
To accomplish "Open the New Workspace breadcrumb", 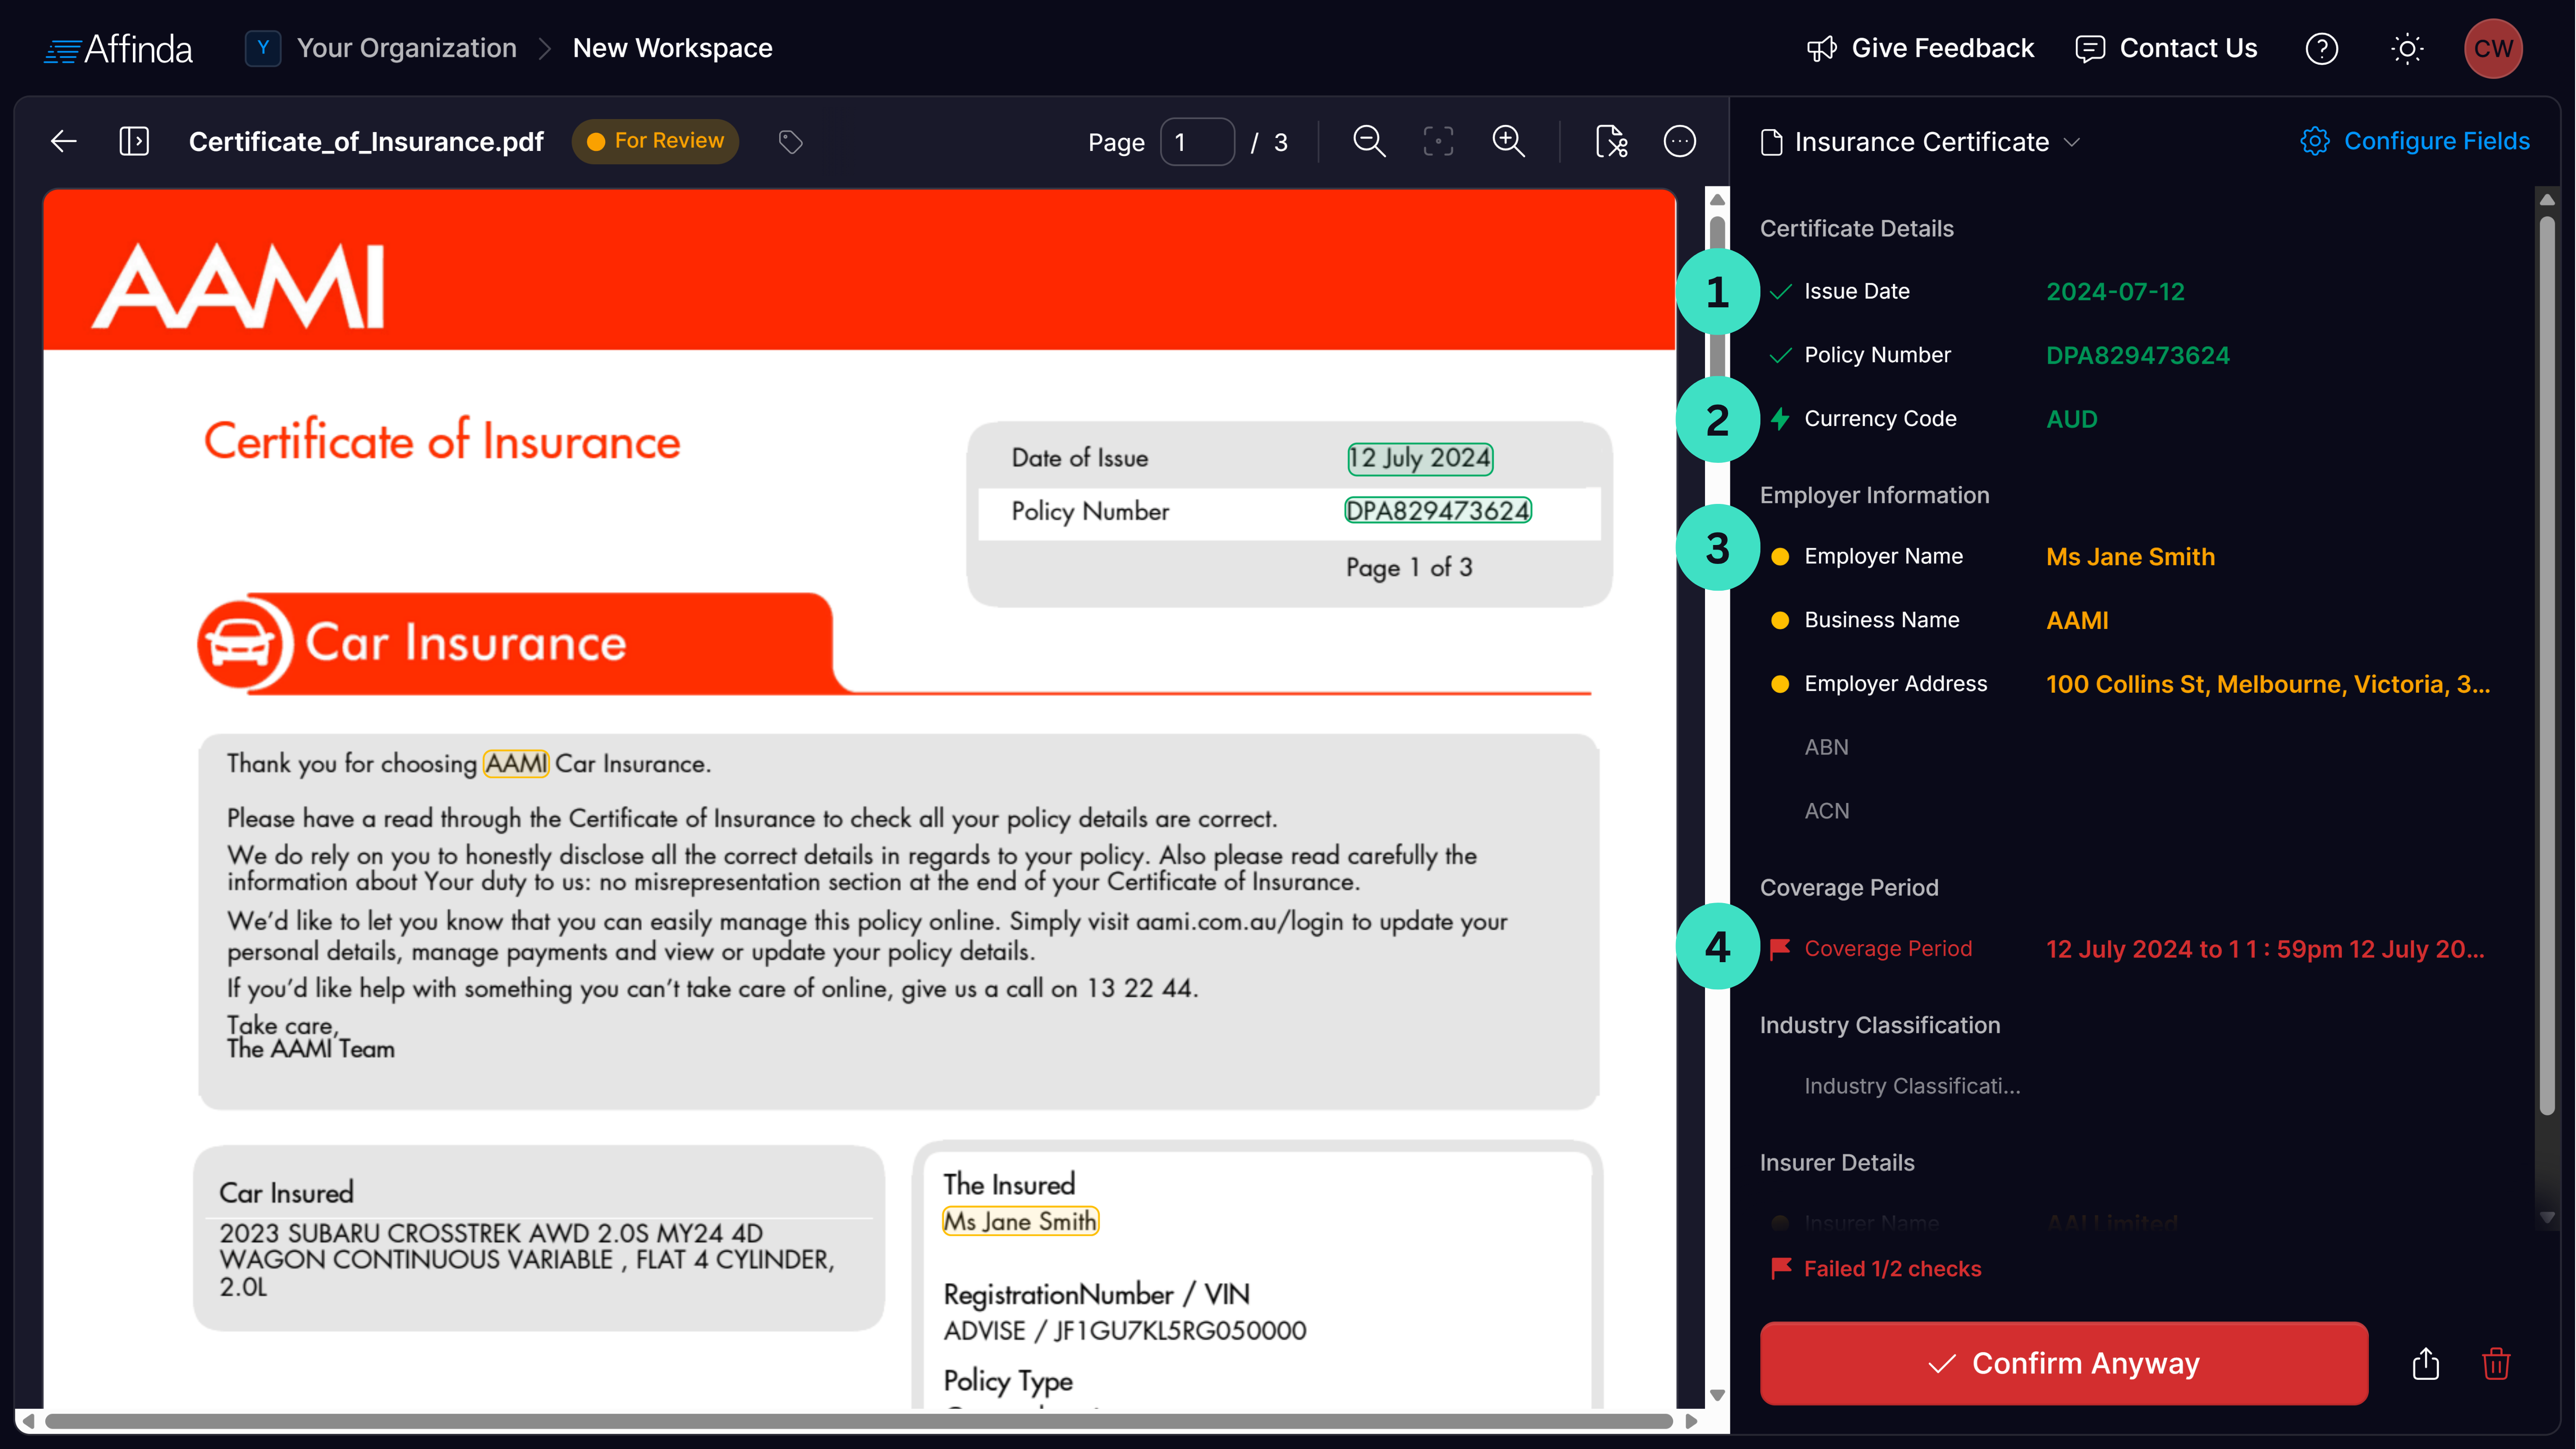I will [x=672, y=47].
